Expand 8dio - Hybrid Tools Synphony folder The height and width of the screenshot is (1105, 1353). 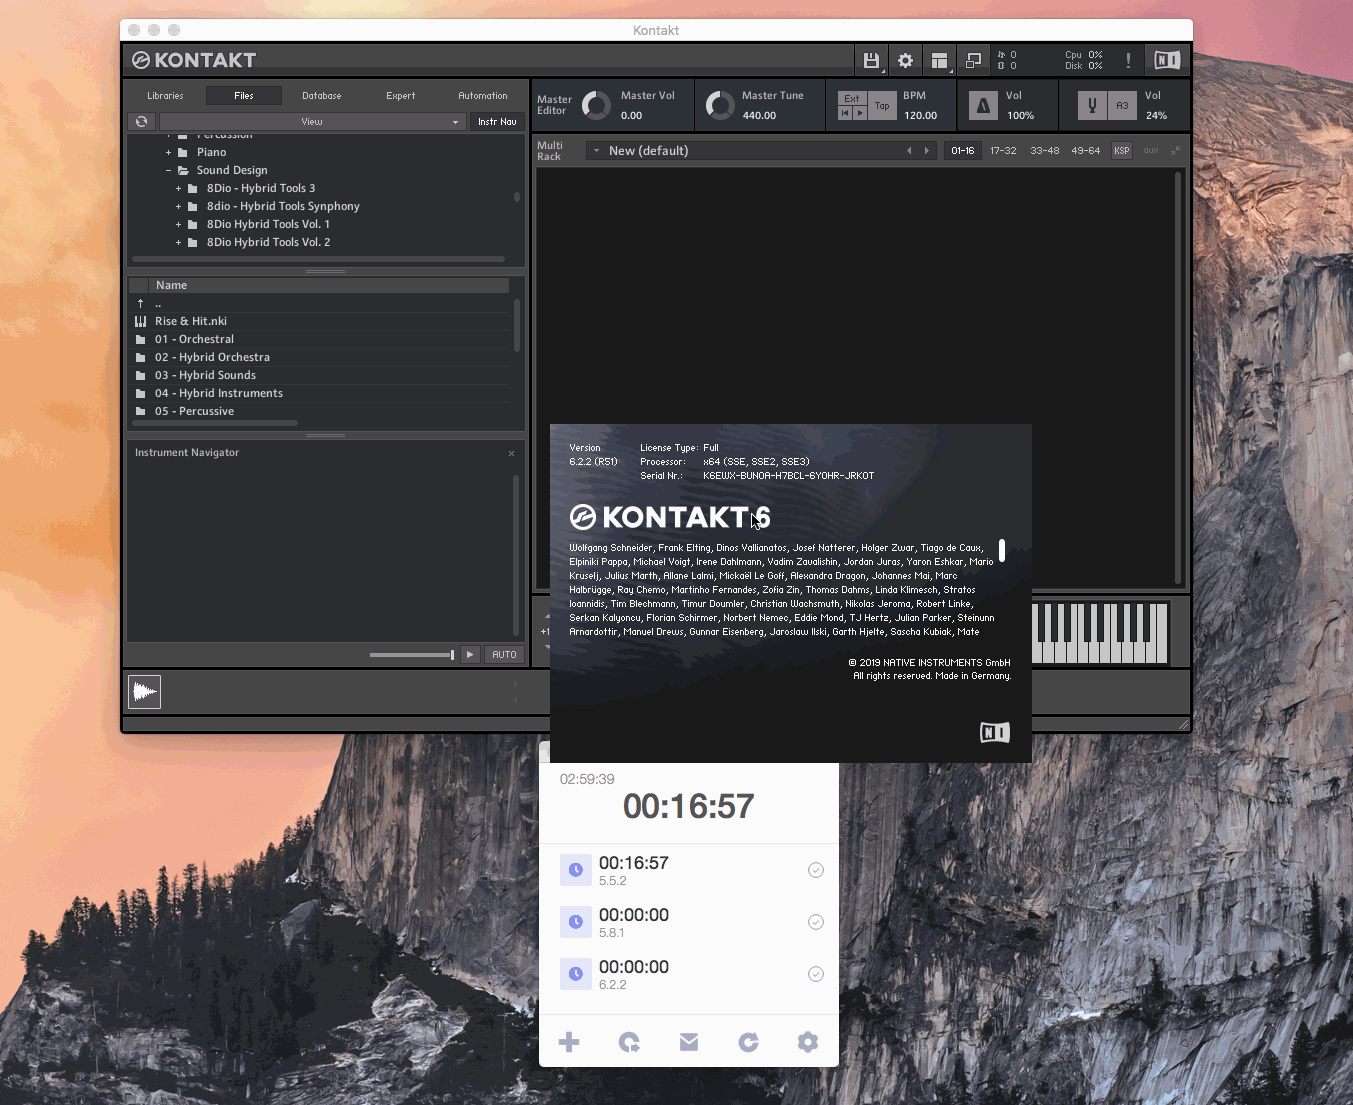[178, 207]
